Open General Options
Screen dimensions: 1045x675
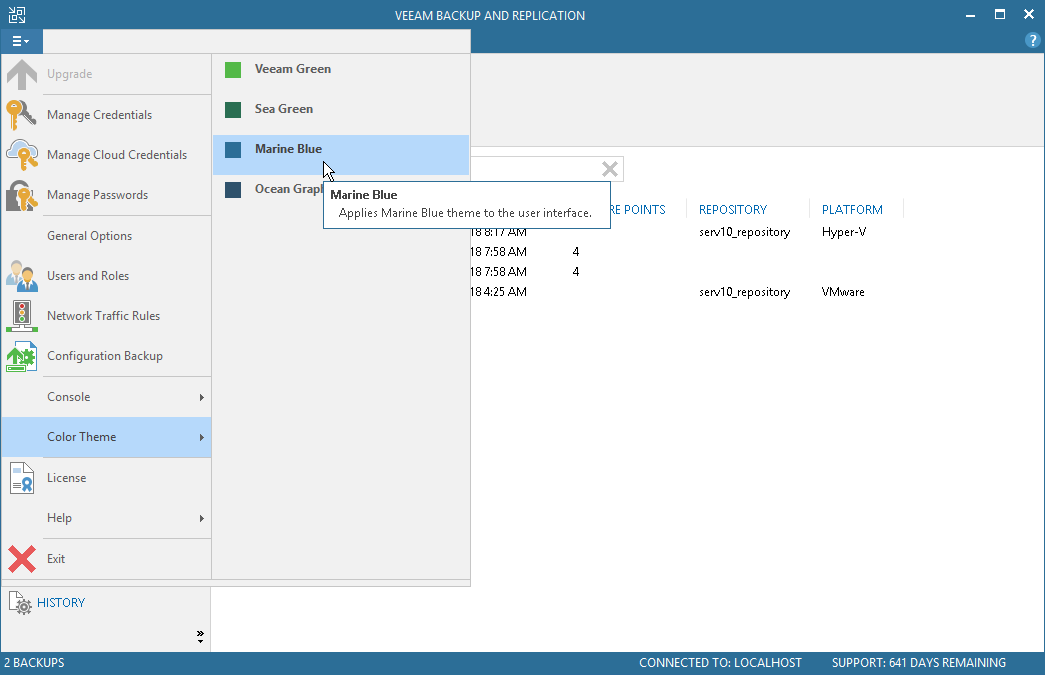point(89,236)
